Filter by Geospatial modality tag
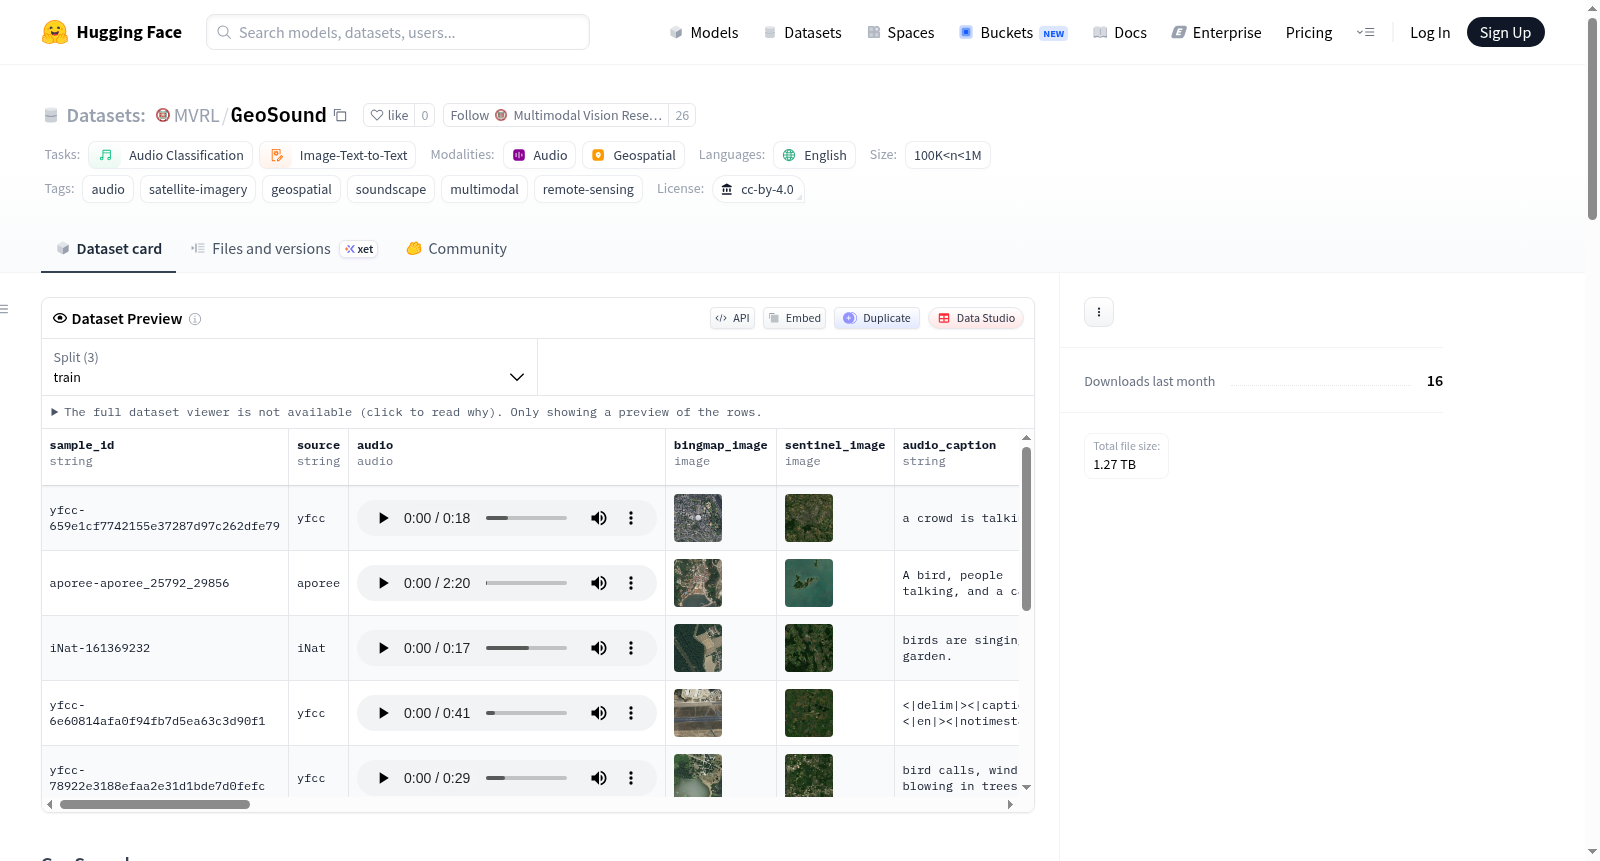 click(x=634, y=155)
